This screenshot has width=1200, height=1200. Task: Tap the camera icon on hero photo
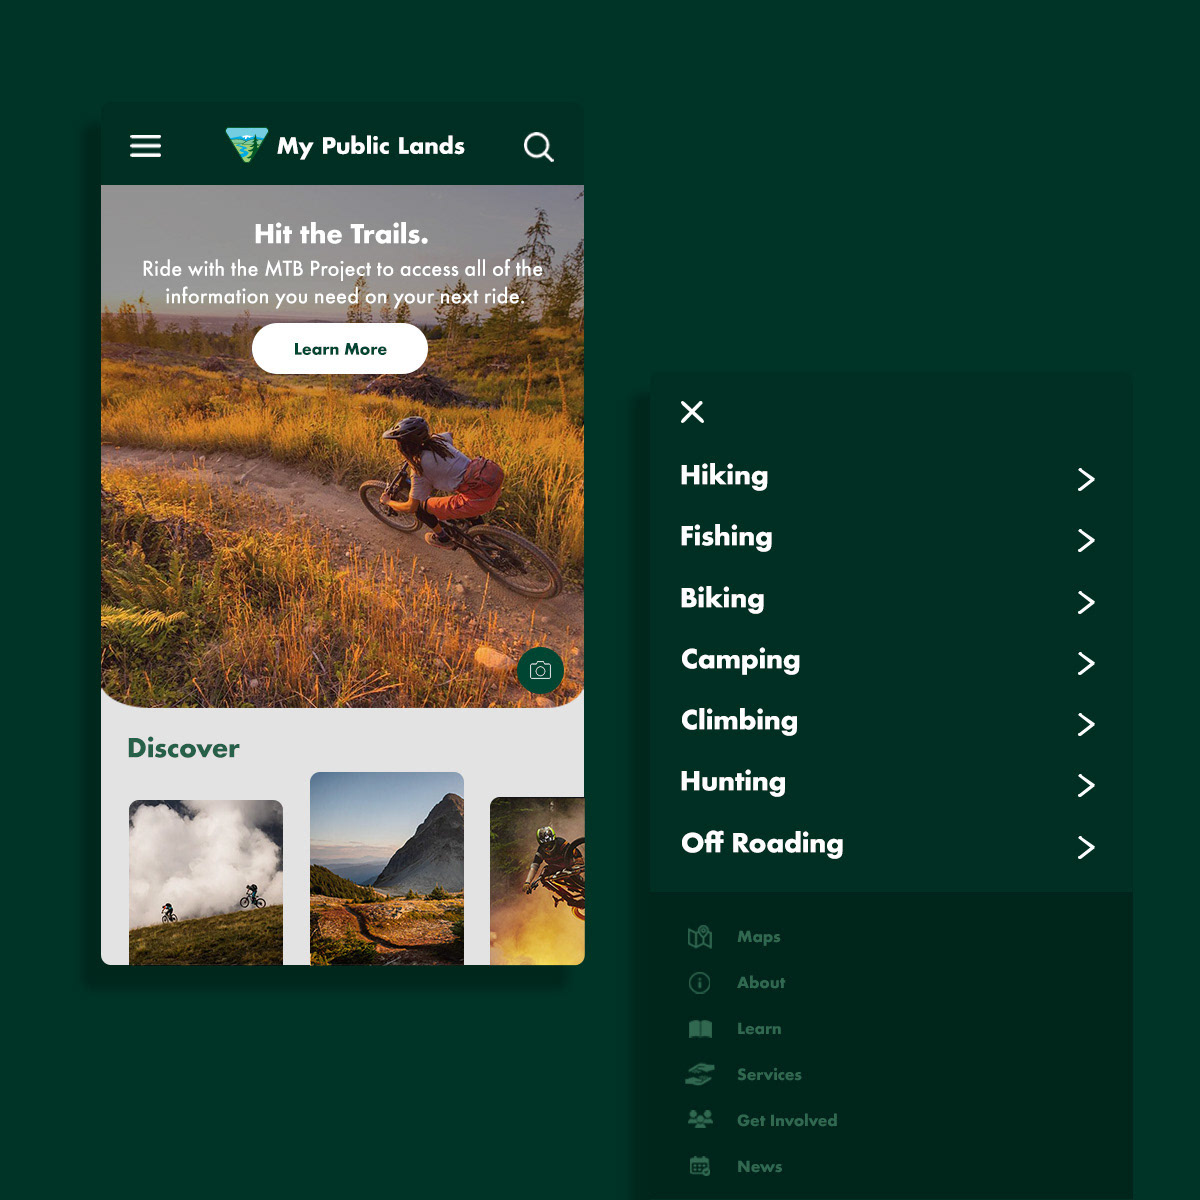[541, 670]
